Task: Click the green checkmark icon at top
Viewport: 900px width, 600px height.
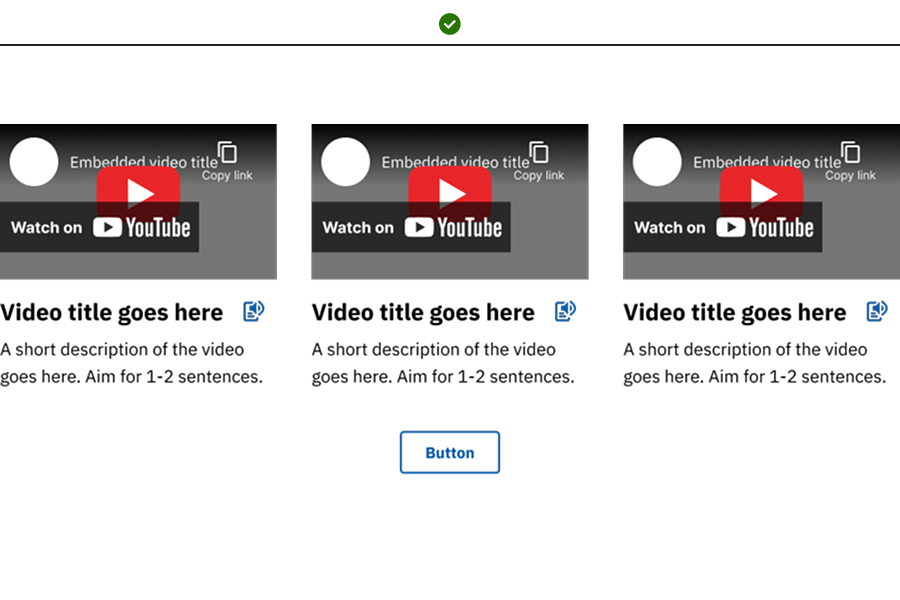Action: (x=449, y=24)
